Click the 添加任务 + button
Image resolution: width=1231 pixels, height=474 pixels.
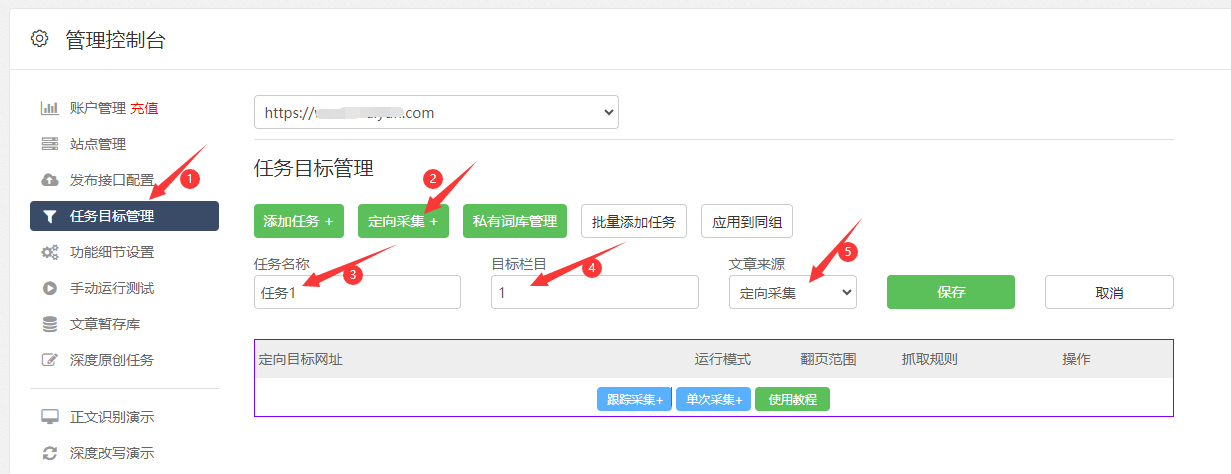[x=298, y=221]
